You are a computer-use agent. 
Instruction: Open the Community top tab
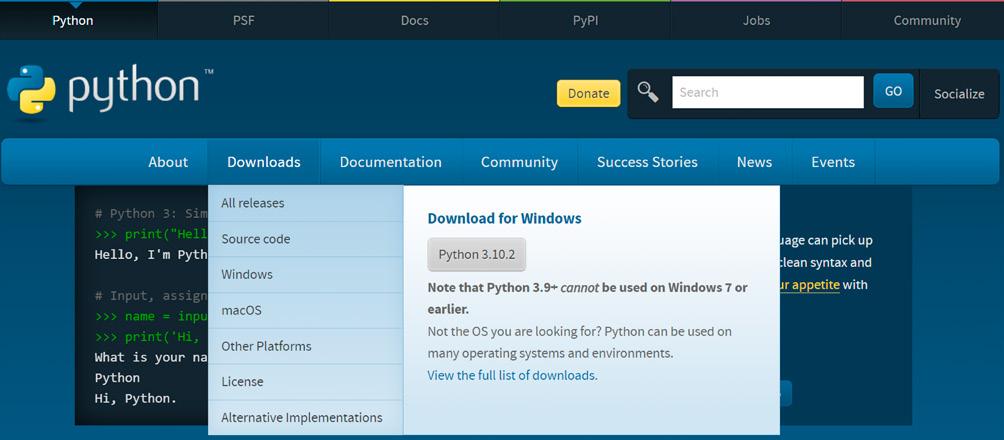click(x=927, y=20)
